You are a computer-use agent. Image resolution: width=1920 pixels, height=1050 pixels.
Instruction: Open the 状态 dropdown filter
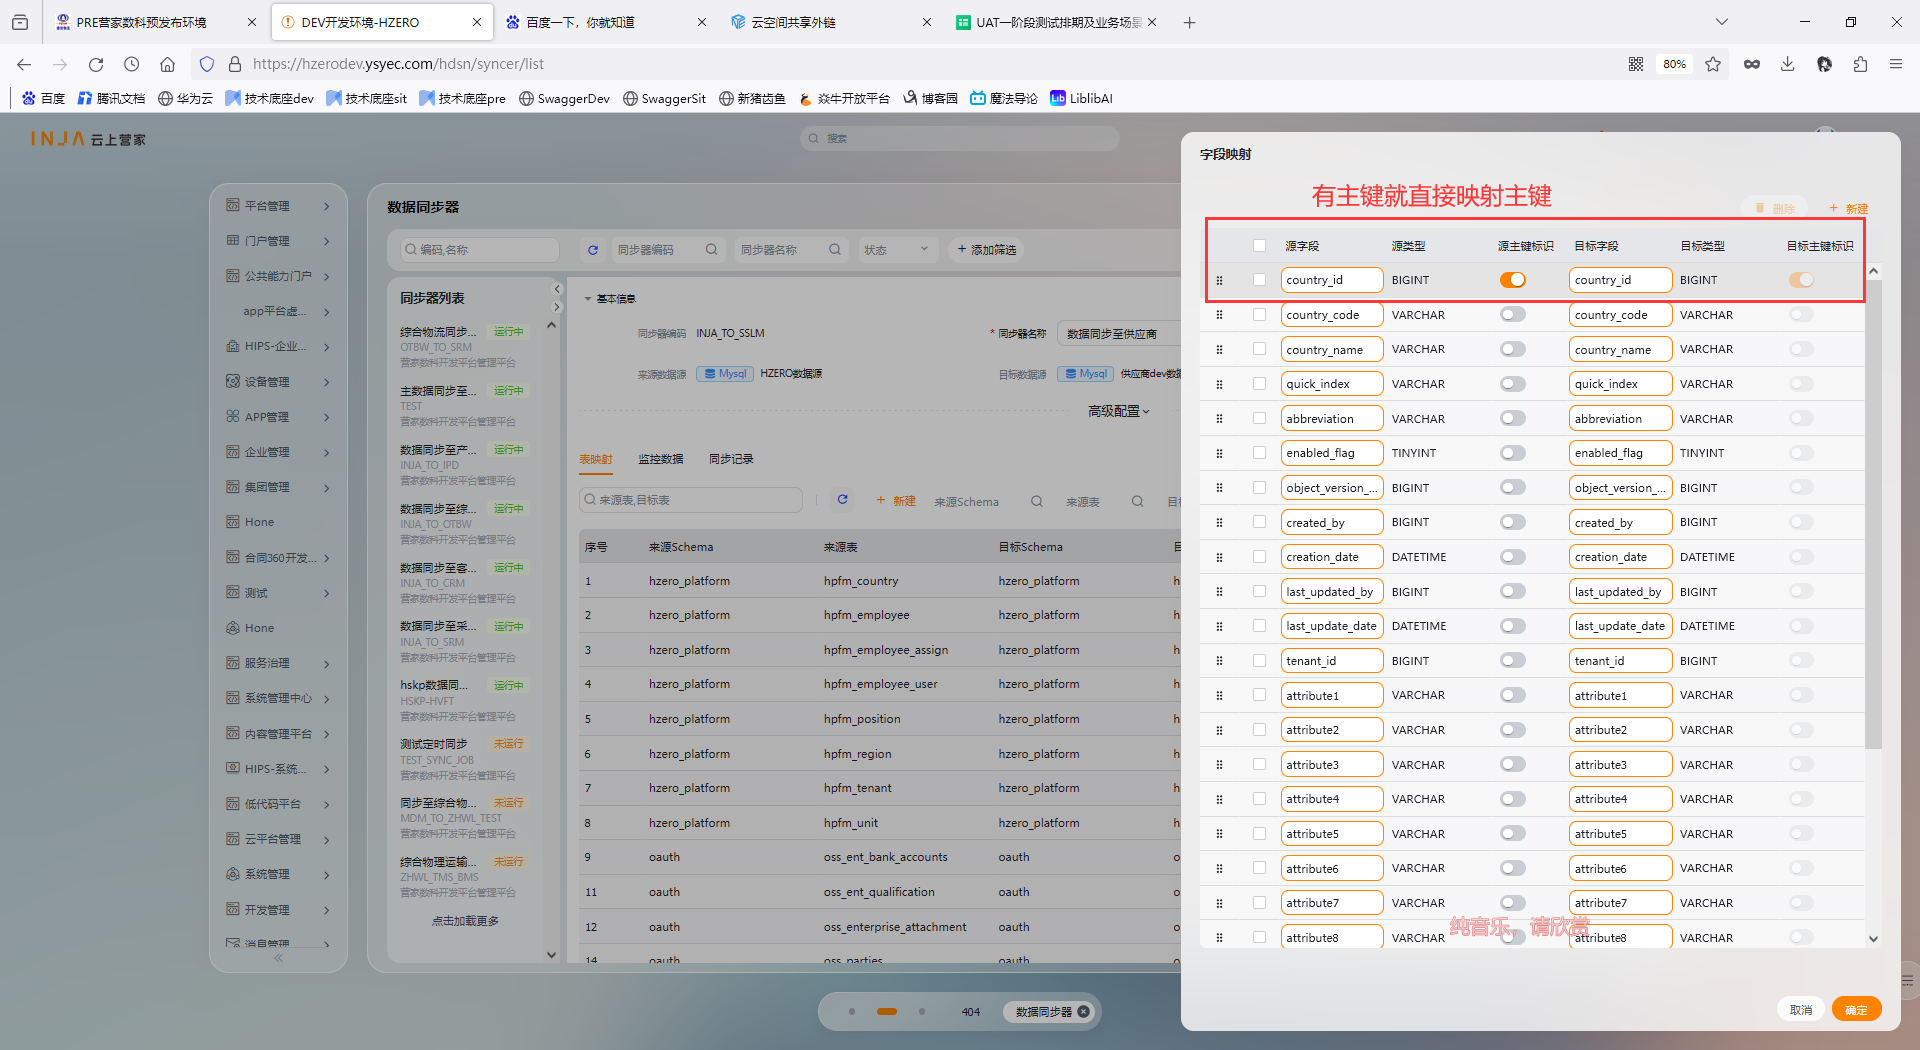click(897, 250)
